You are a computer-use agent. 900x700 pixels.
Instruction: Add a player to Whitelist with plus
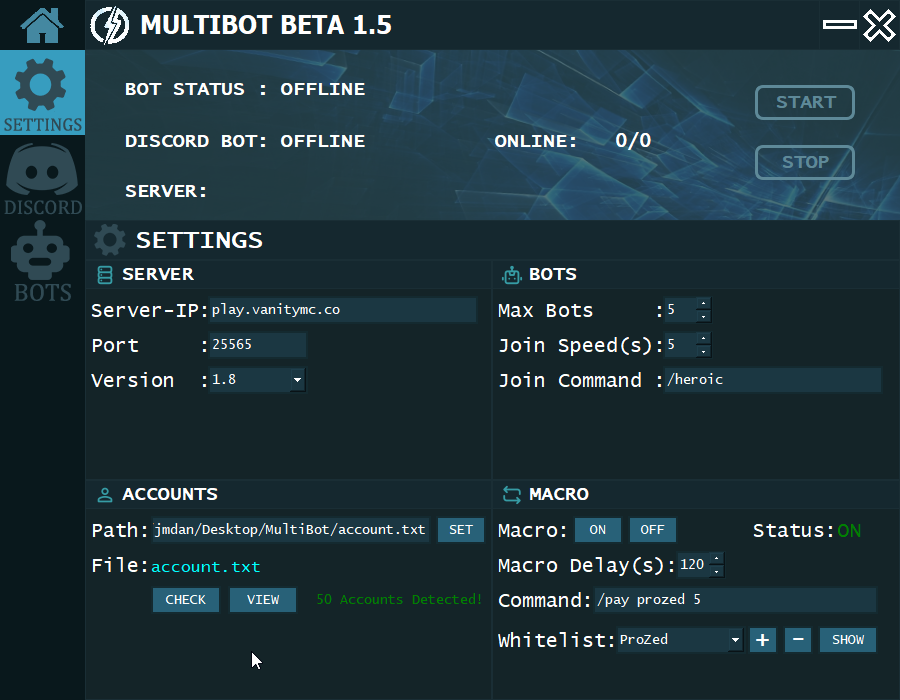763,640
